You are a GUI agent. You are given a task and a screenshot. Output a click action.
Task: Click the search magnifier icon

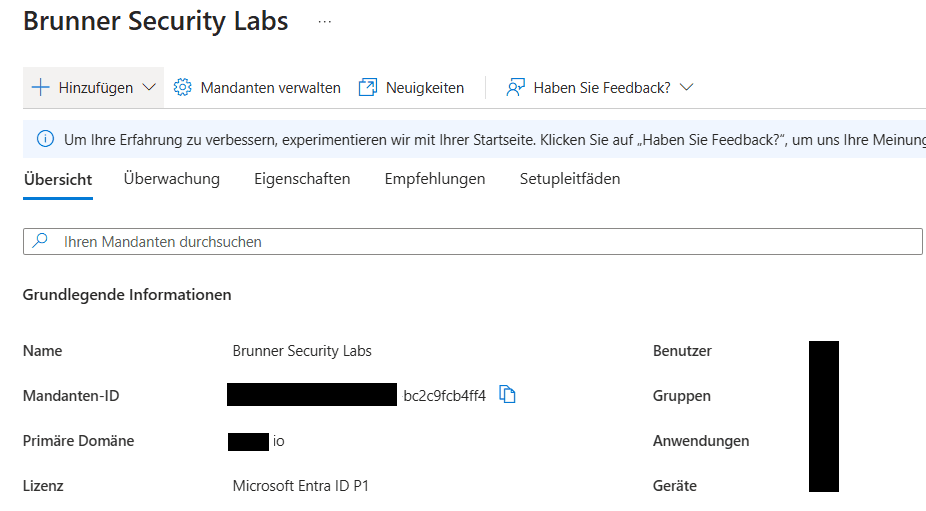(40, 240)
